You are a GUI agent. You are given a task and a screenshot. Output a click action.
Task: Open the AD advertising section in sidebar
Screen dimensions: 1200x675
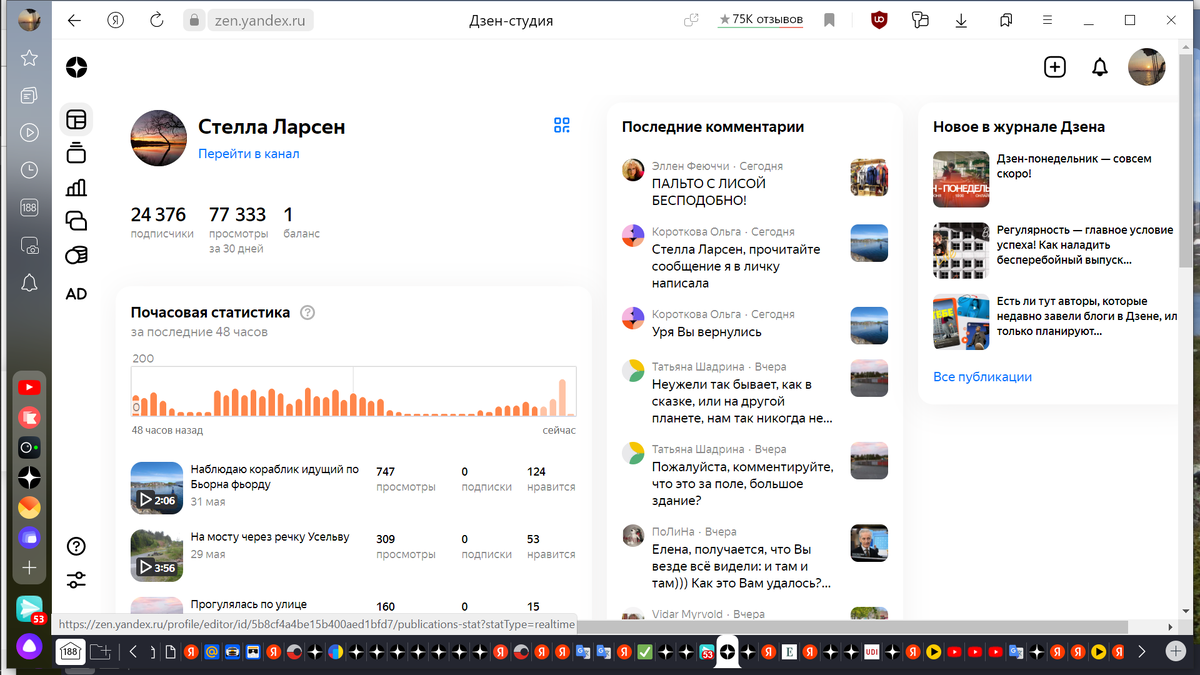(76, 294)
